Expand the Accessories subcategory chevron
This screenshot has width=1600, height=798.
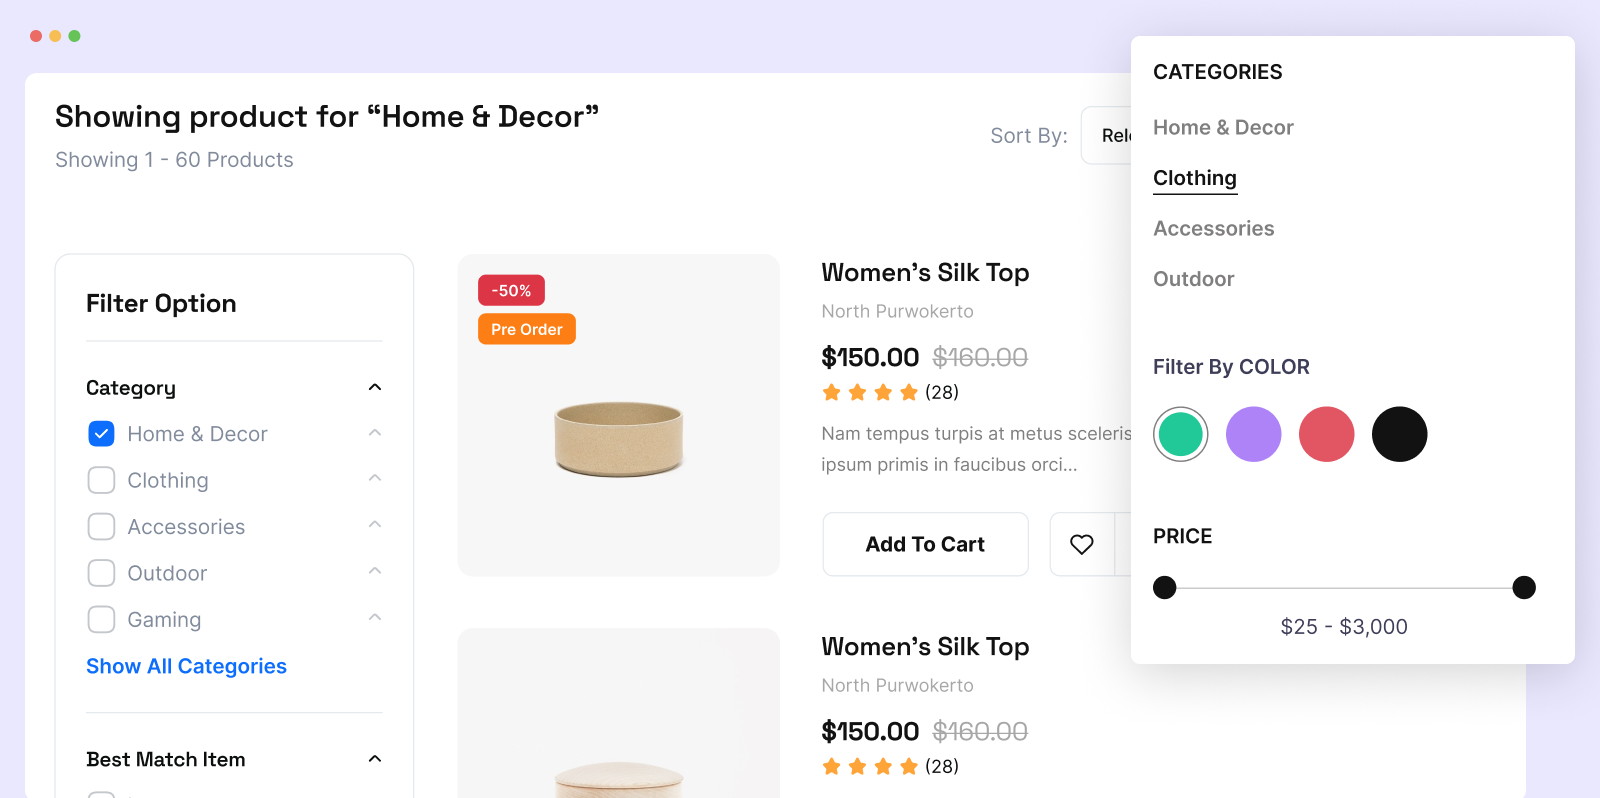point(375,525)
